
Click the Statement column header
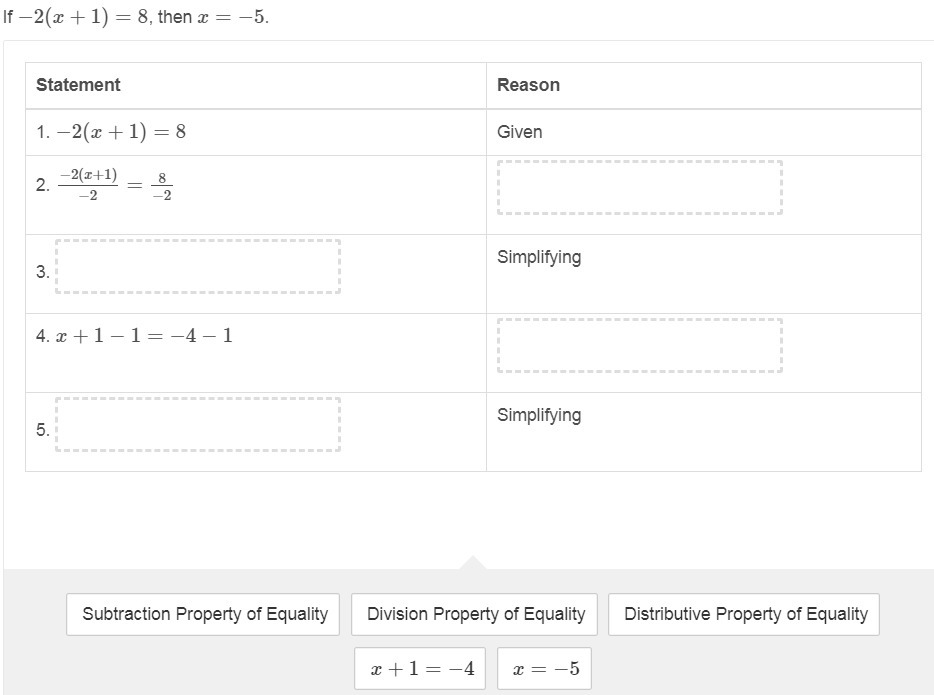[x=78, y=85]
